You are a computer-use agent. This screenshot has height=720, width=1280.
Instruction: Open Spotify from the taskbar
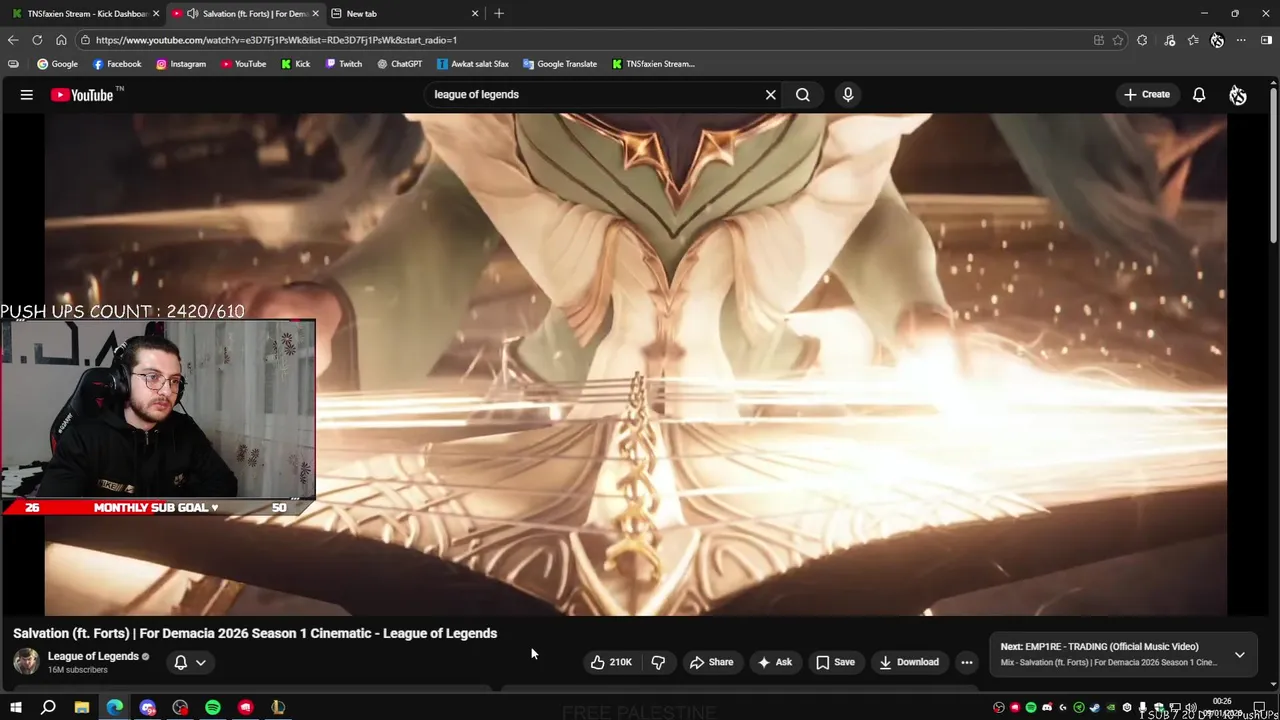pyautogui.click(x=213, y=708)
